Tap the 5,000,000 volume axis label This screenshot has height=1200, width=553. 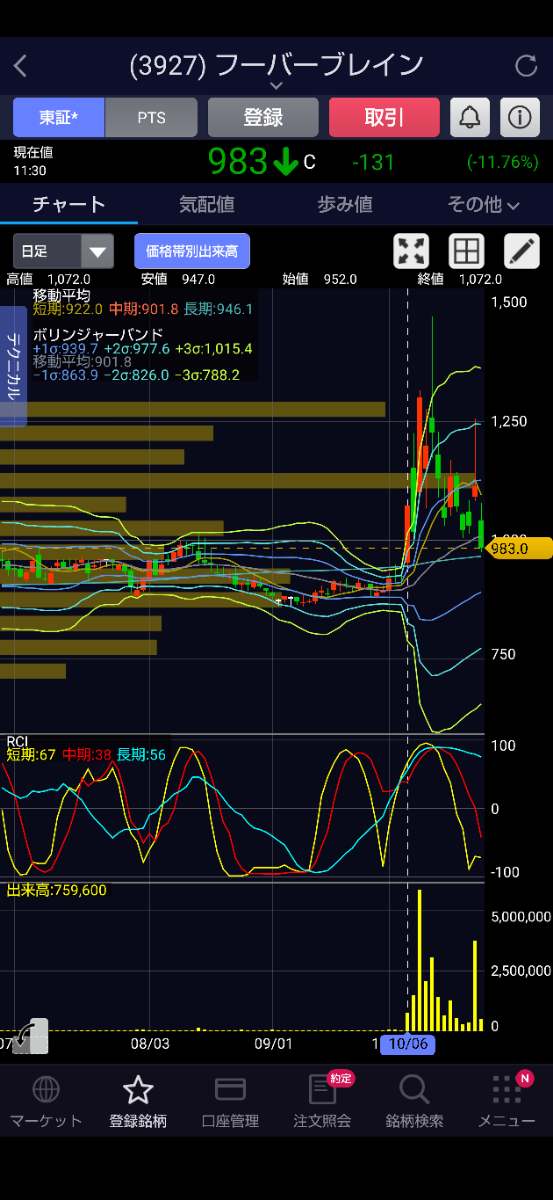[521, 916]
